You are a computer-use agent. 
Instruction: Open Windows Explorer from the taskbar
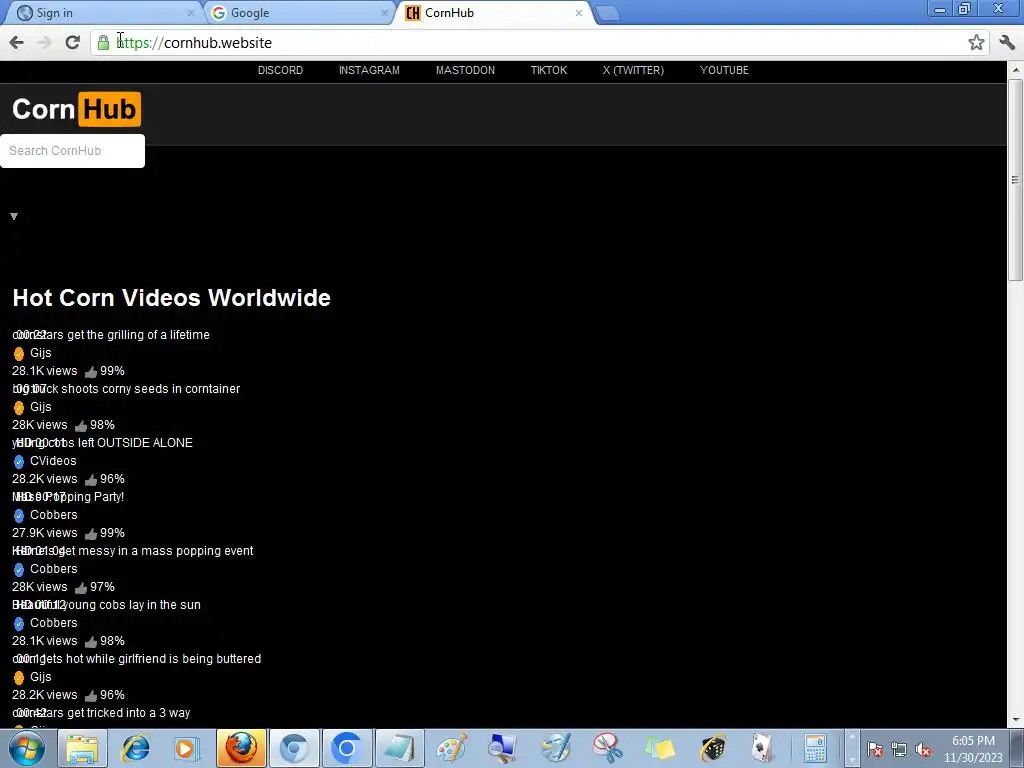point(82,748)
